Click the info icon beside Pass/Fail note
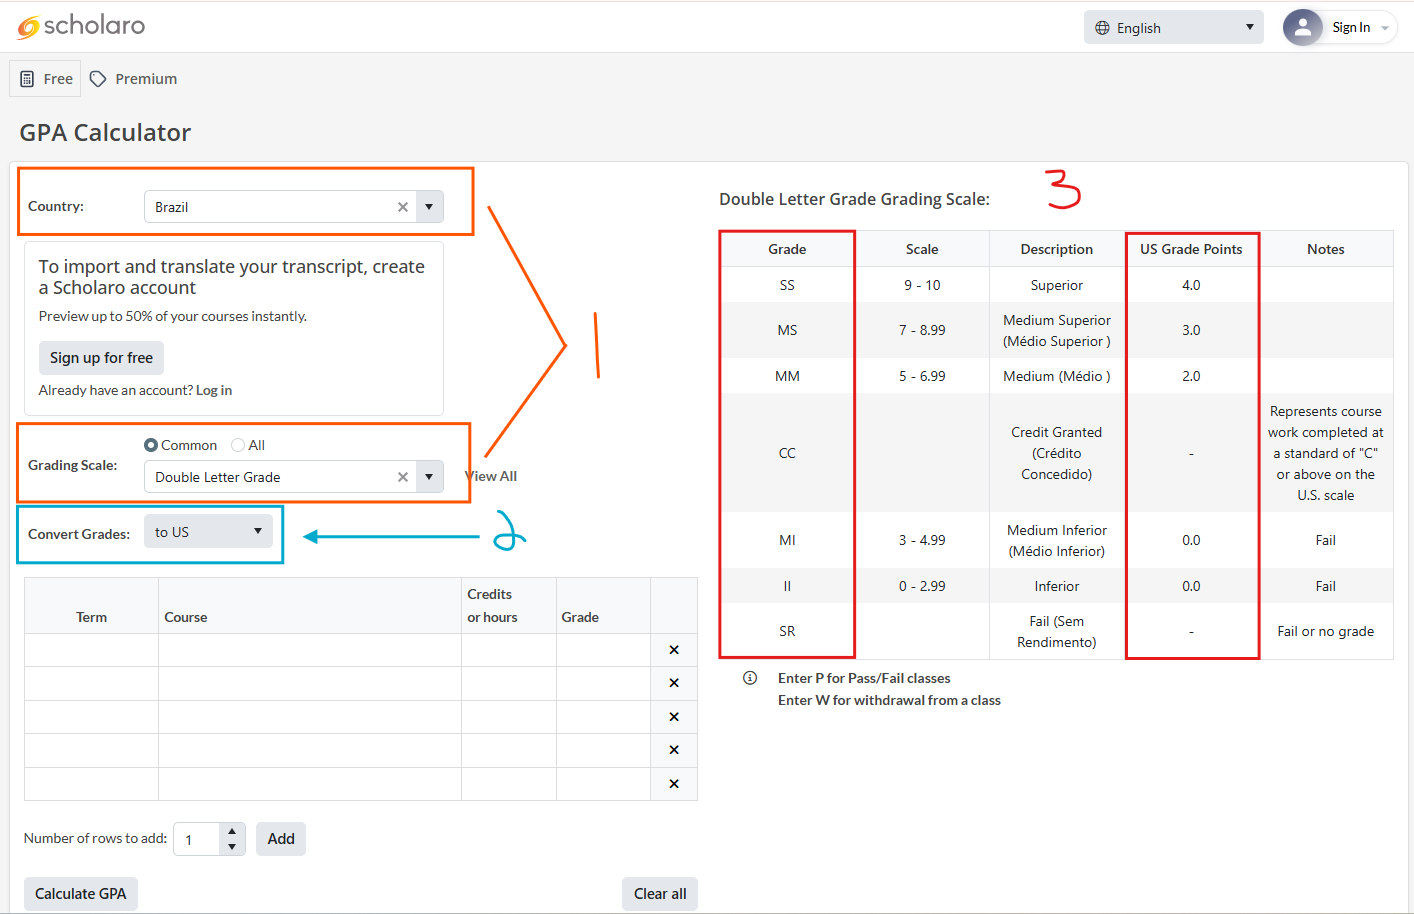 point(750,678)
